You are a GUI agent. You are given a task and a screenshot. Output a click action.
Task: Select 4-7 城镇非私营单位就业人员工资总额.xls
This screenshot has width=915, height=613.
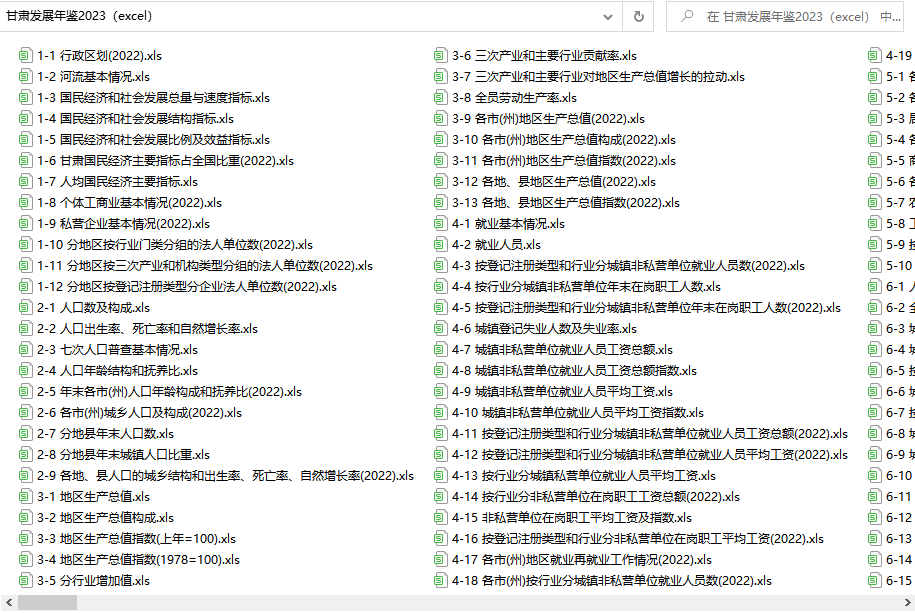coord(563,350)
